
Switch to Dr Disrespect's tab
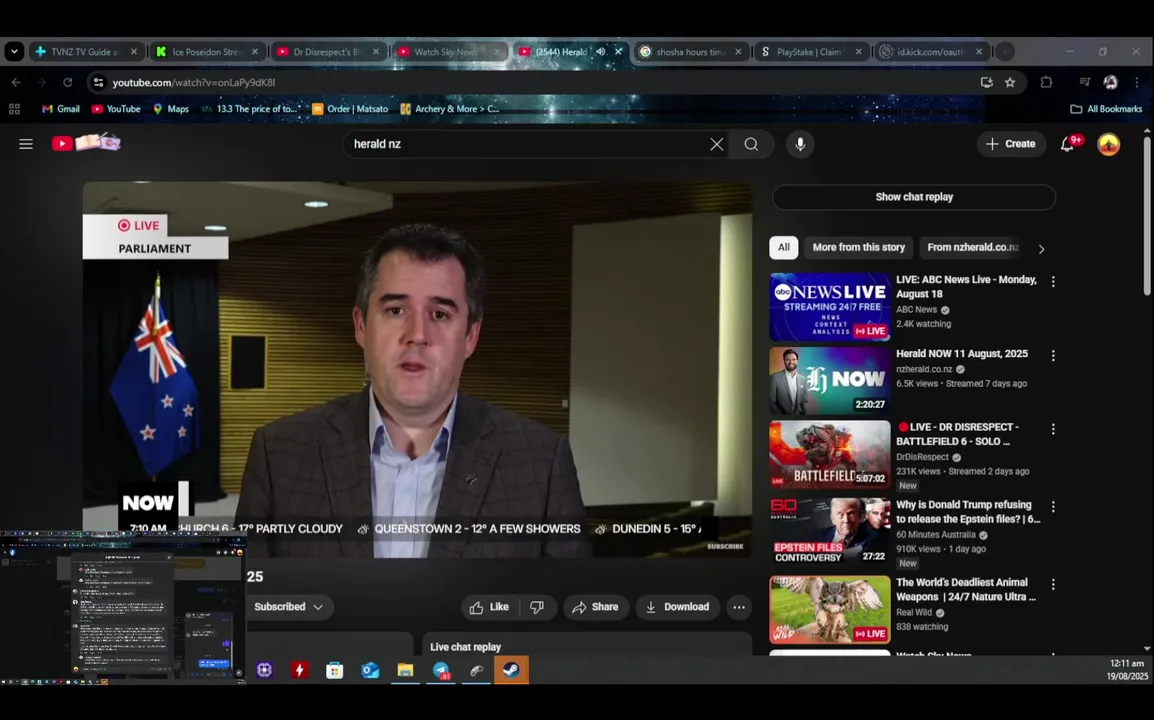(328, 52)
